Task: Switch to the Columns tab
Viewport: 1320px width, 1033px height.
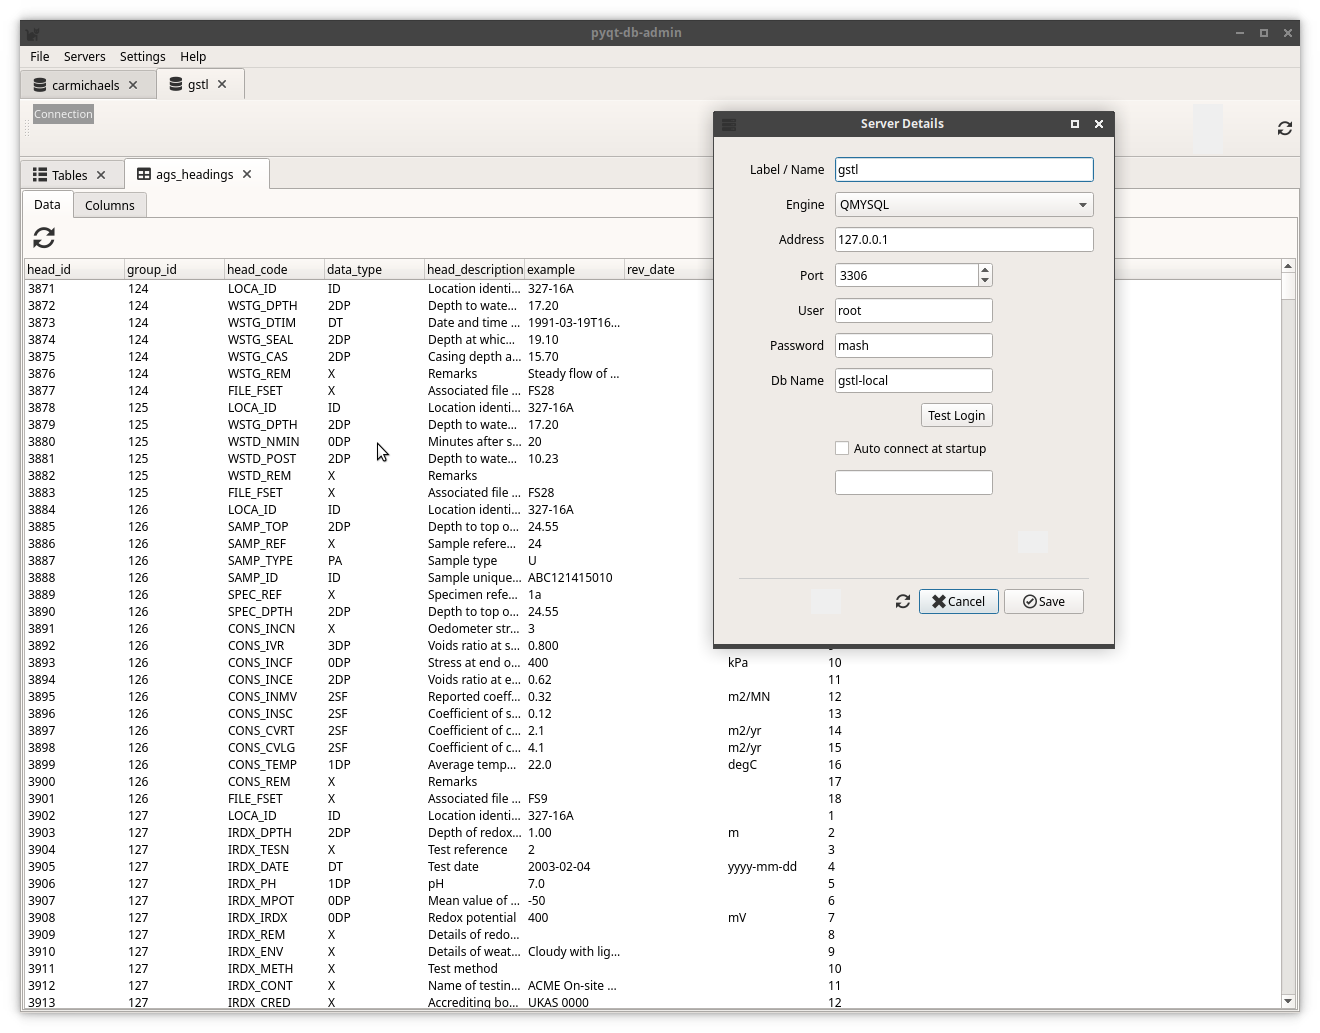Action: tap(110, 205)
